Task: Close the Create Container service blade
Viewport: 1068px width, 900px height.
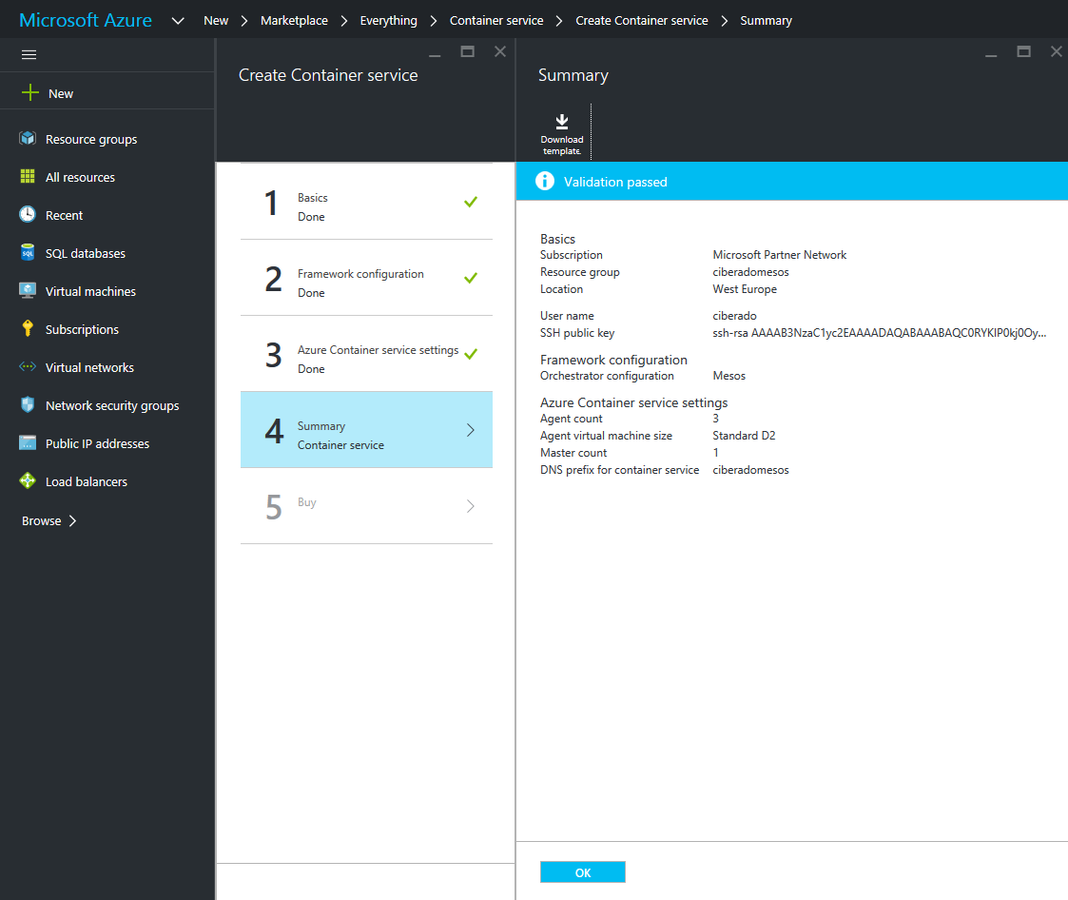Action: pyautogui.click(x=500, y=52)
